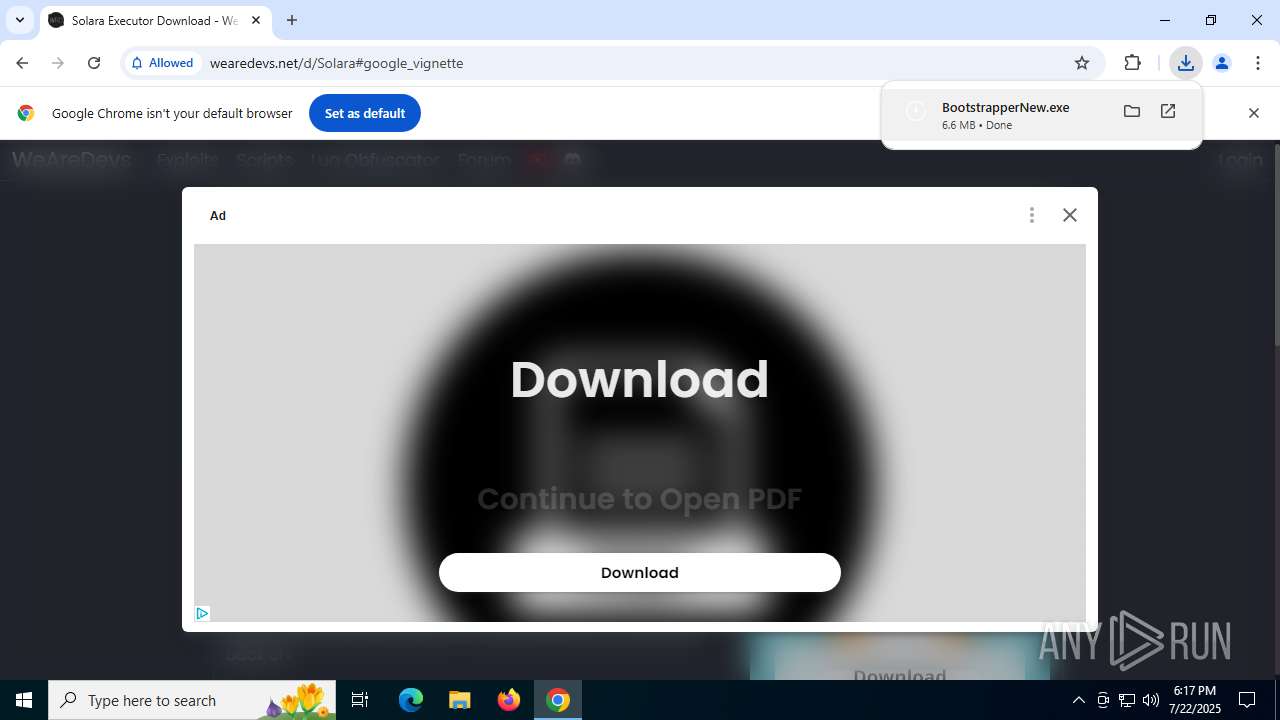
Task: Open the Extensions puzzle icon
Action: click(x=1132, y=63)
